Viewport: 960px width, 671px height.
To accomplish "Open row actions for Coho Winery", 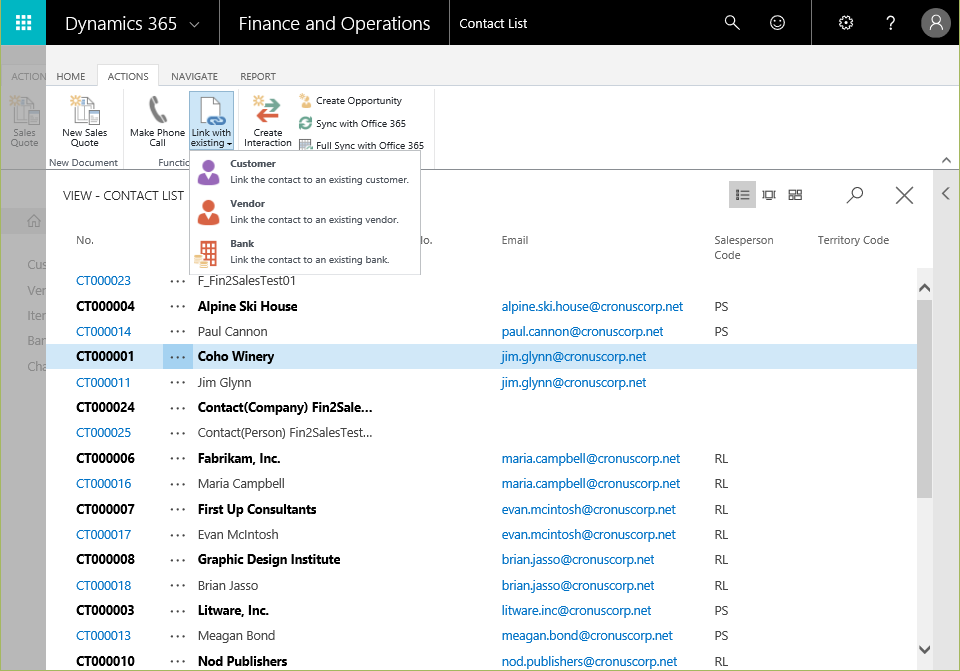I will 178,357.
